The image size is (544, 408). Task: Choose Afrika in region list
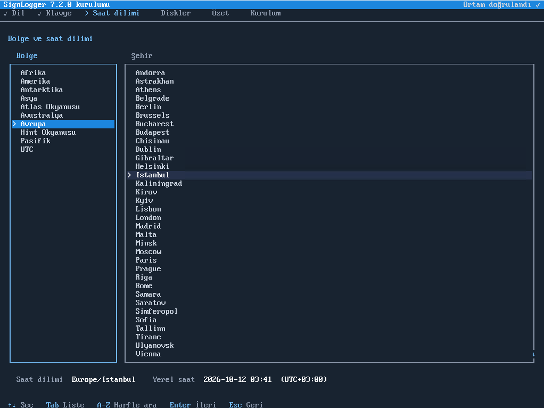63,73
